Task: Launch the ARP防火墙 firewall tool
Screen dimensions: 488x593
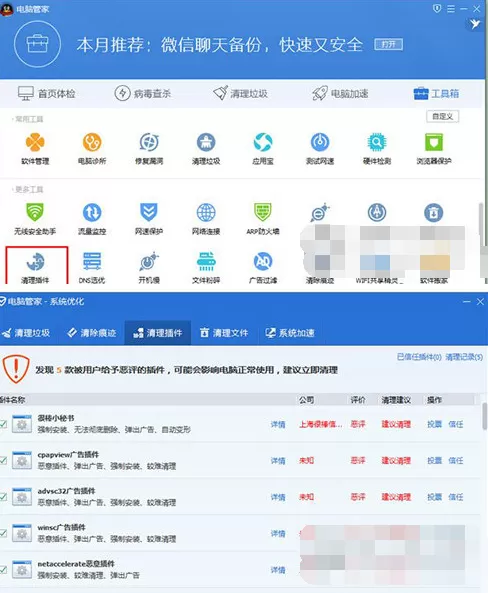Action: pyautogui.click(x=263, y=219)
